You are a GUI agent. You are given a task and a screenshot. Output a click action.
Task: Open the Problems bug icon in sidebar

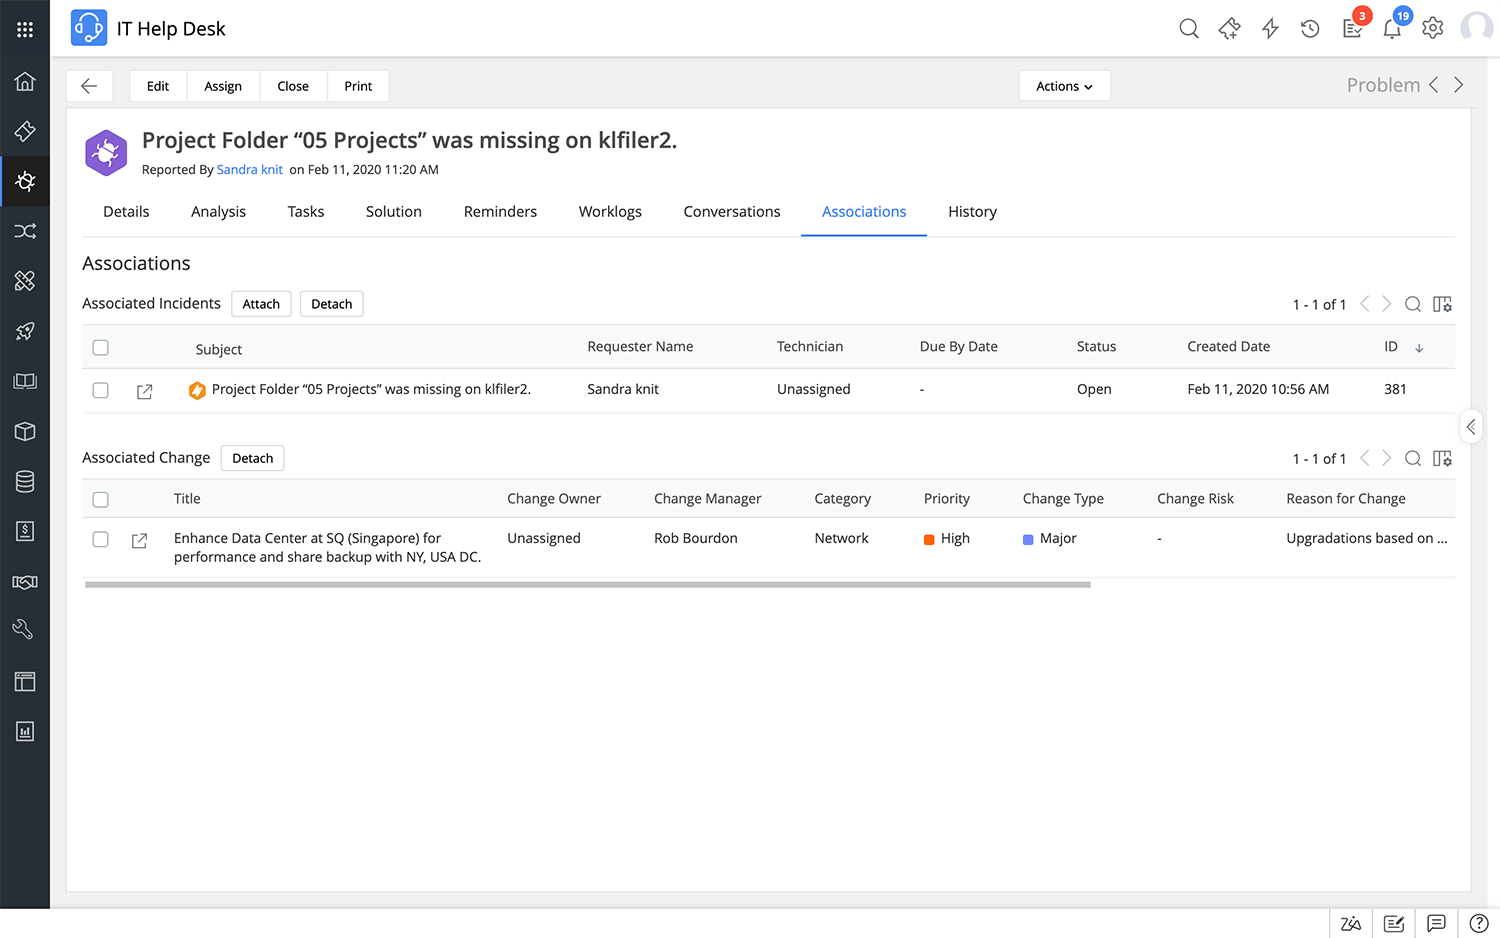25,181
